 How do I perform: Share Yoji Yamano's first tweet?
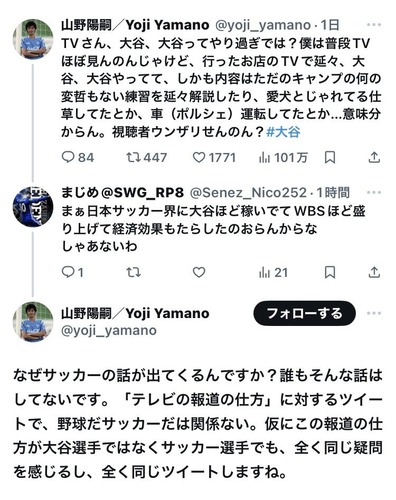[374, 157]
